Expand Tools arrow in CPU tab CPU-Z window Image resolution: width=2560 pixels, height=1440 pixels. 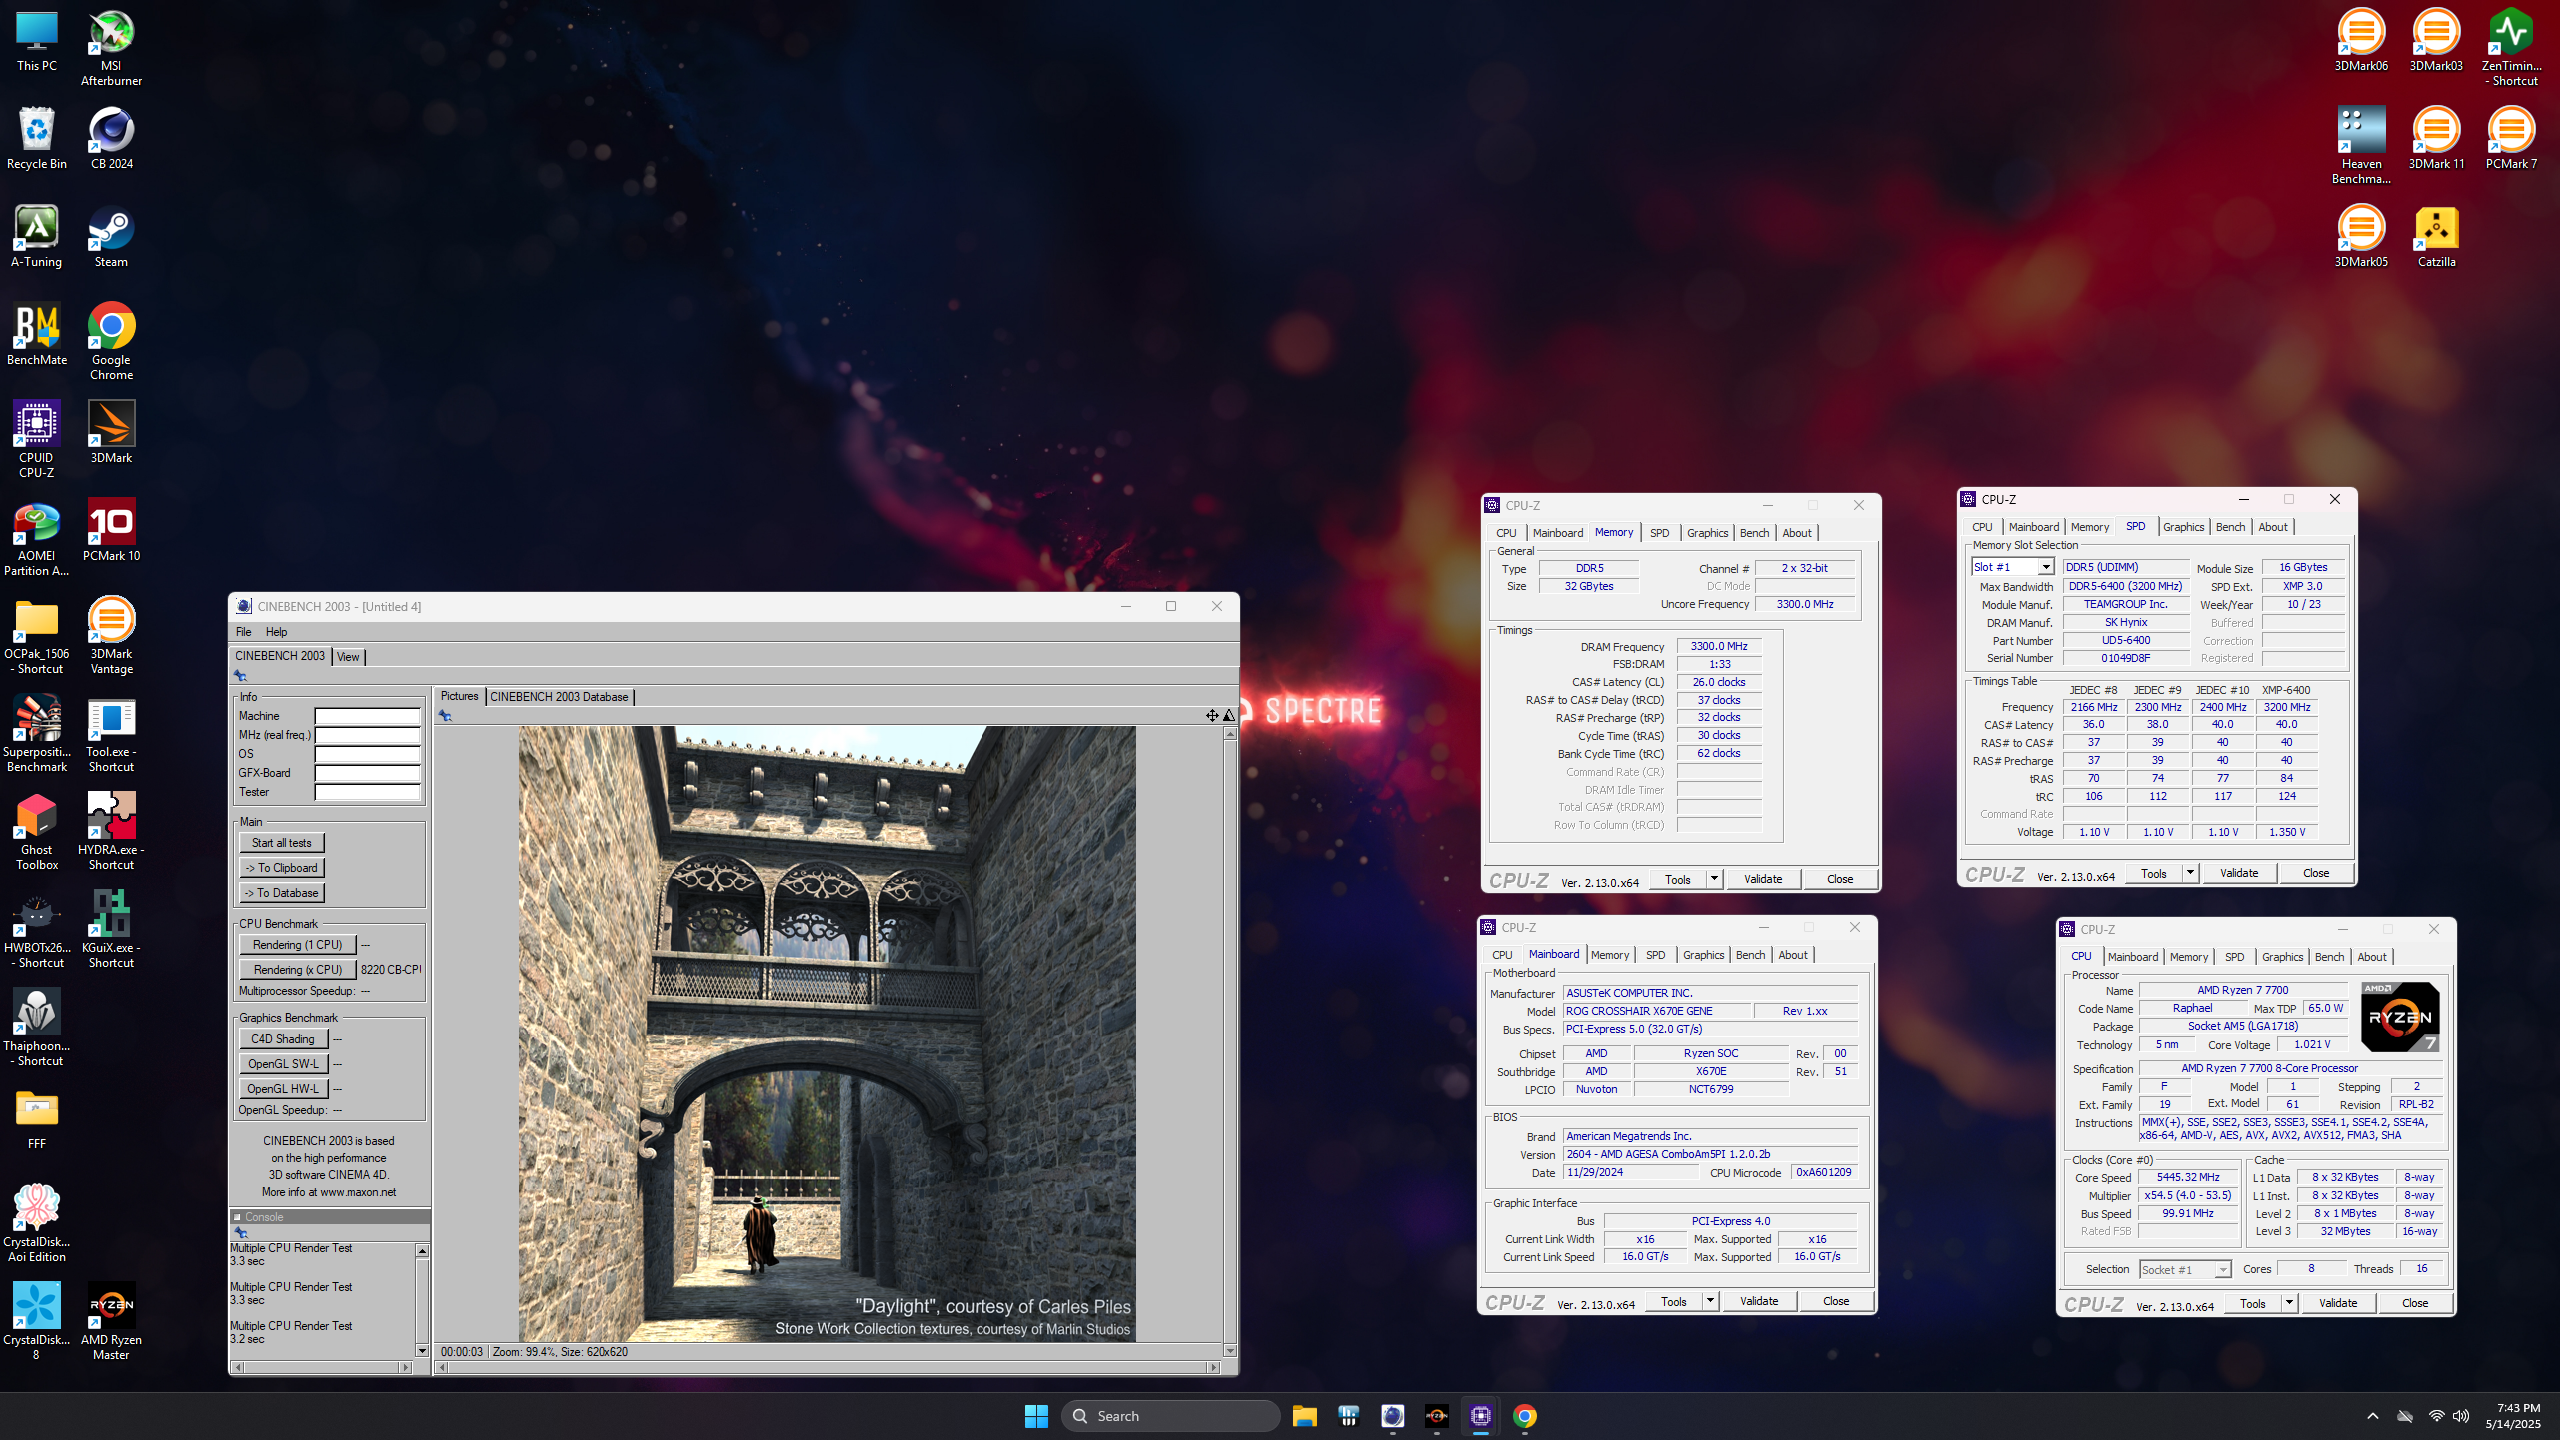pyautogui.click(x=2289, y=1303)
